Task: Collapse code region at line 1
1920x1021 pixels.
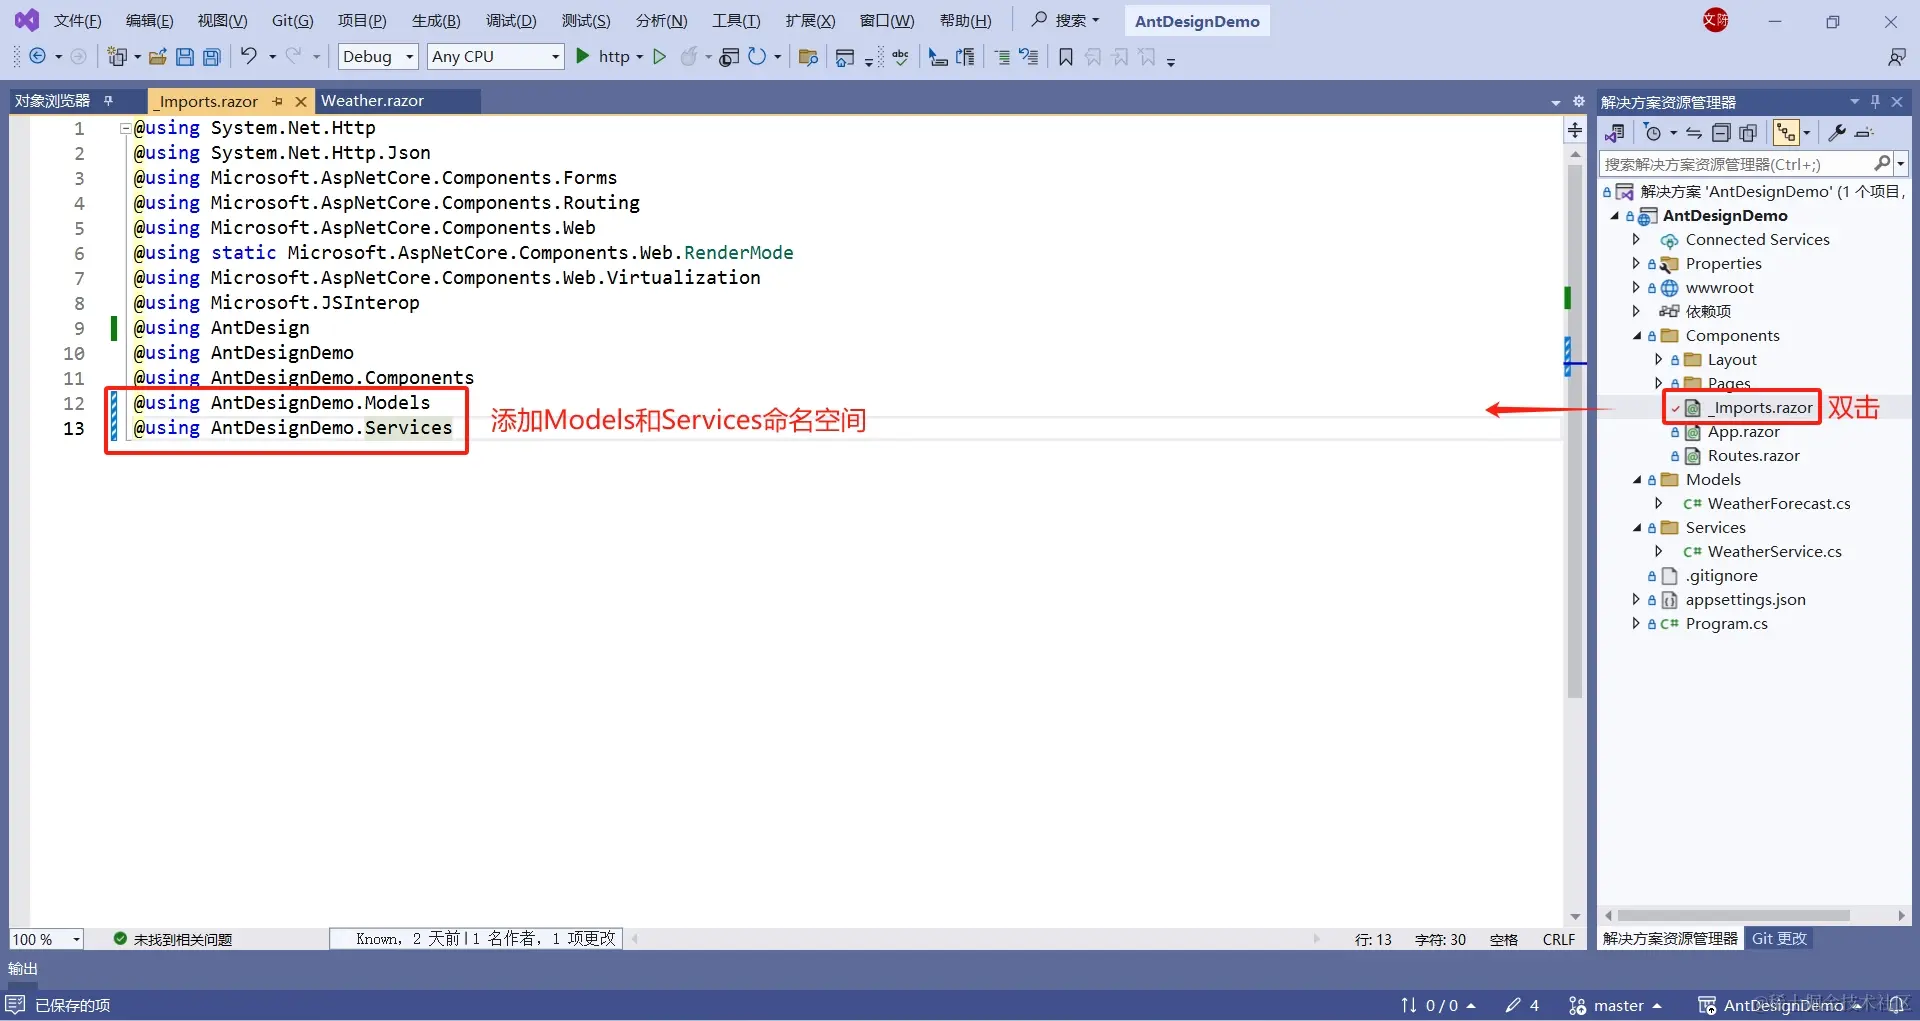Action: click(125, 128)
